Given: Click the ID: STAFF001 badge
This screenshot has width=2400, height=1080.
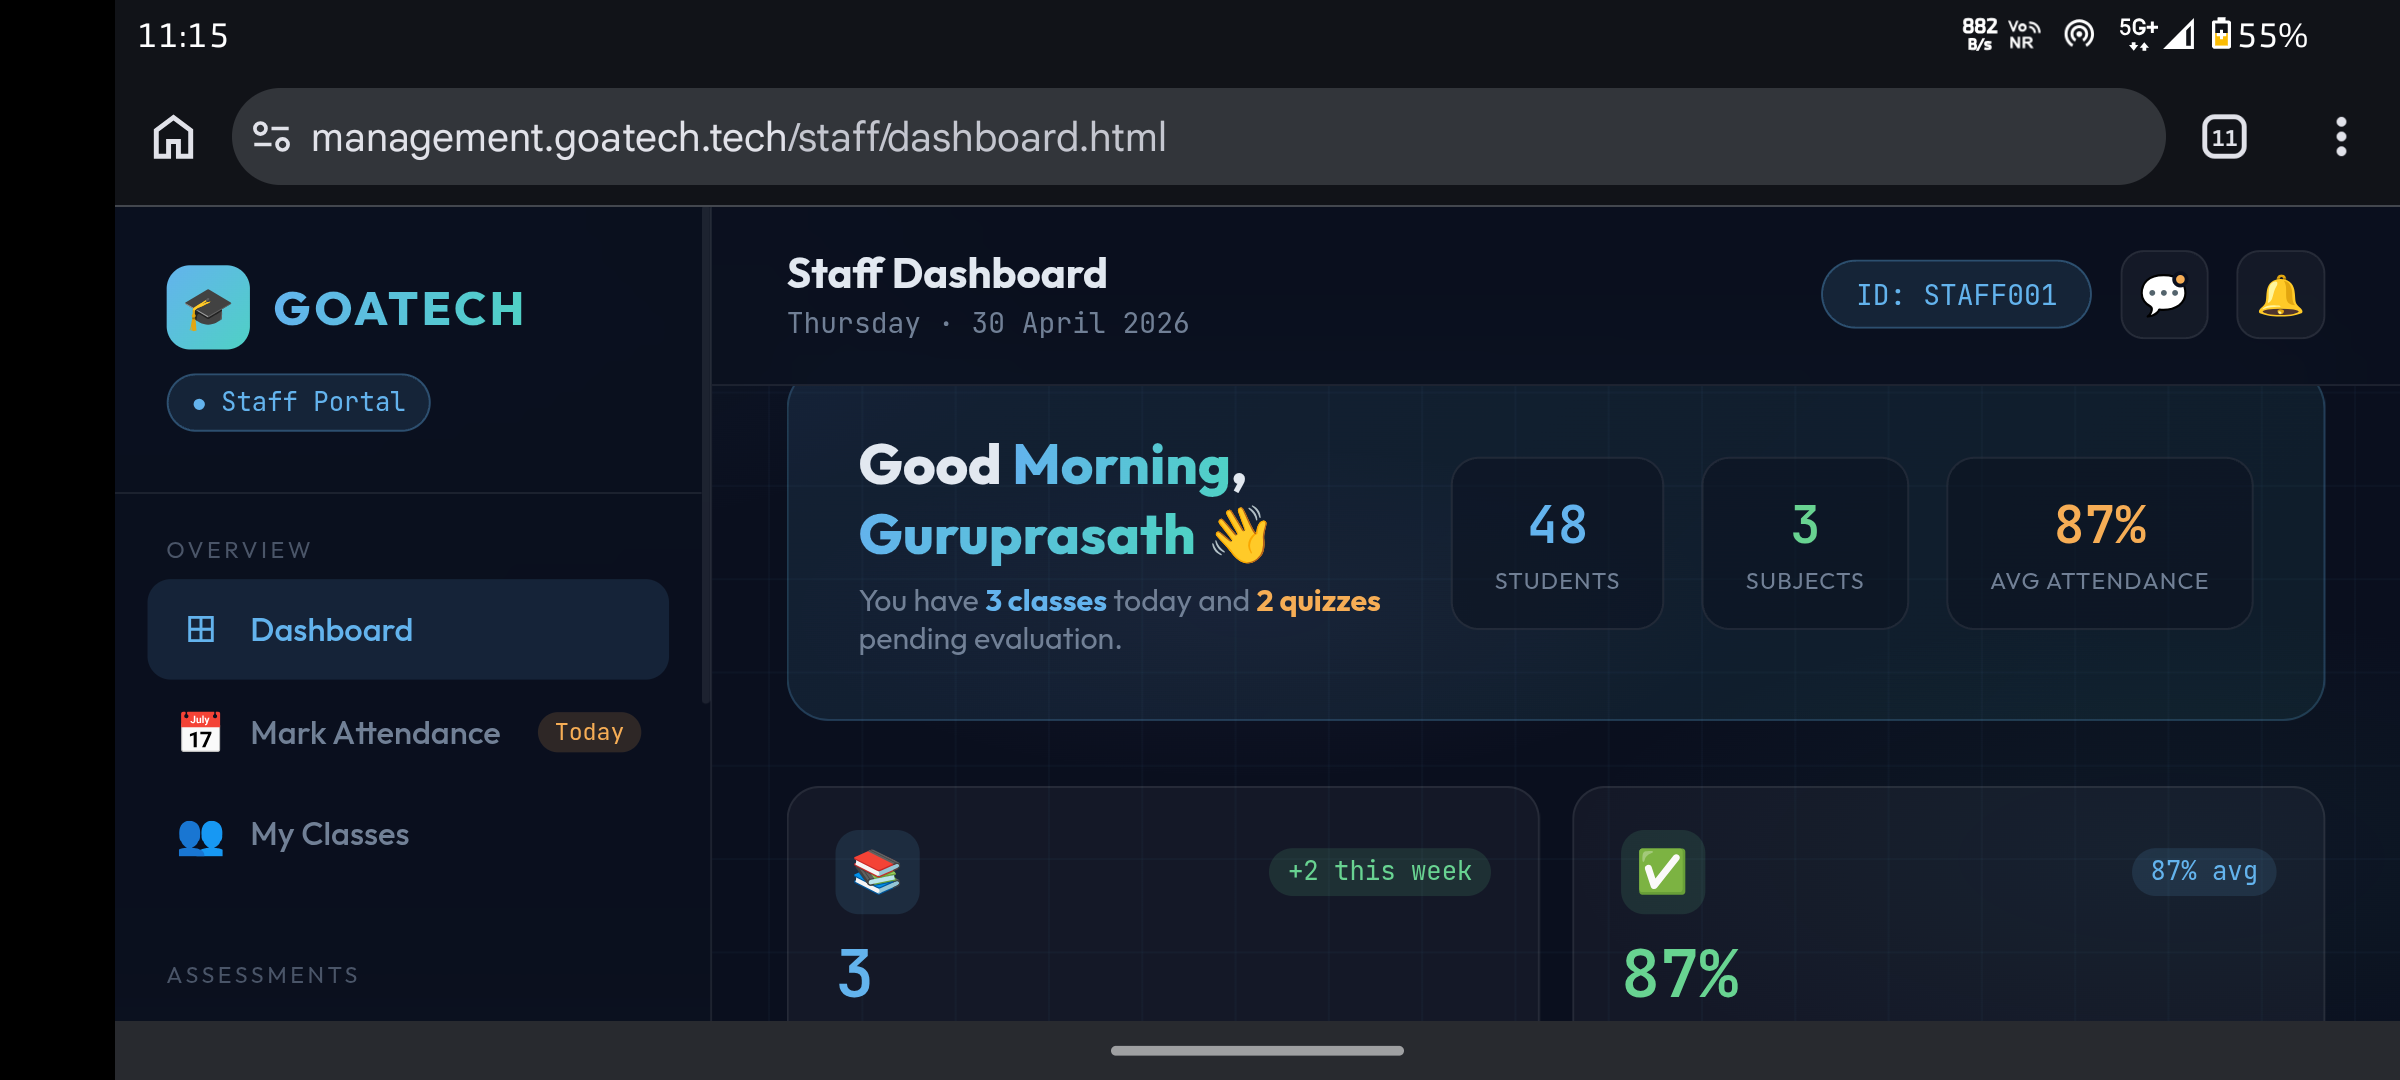Looking at the screenshot, I should click(x=1956, y=295).
